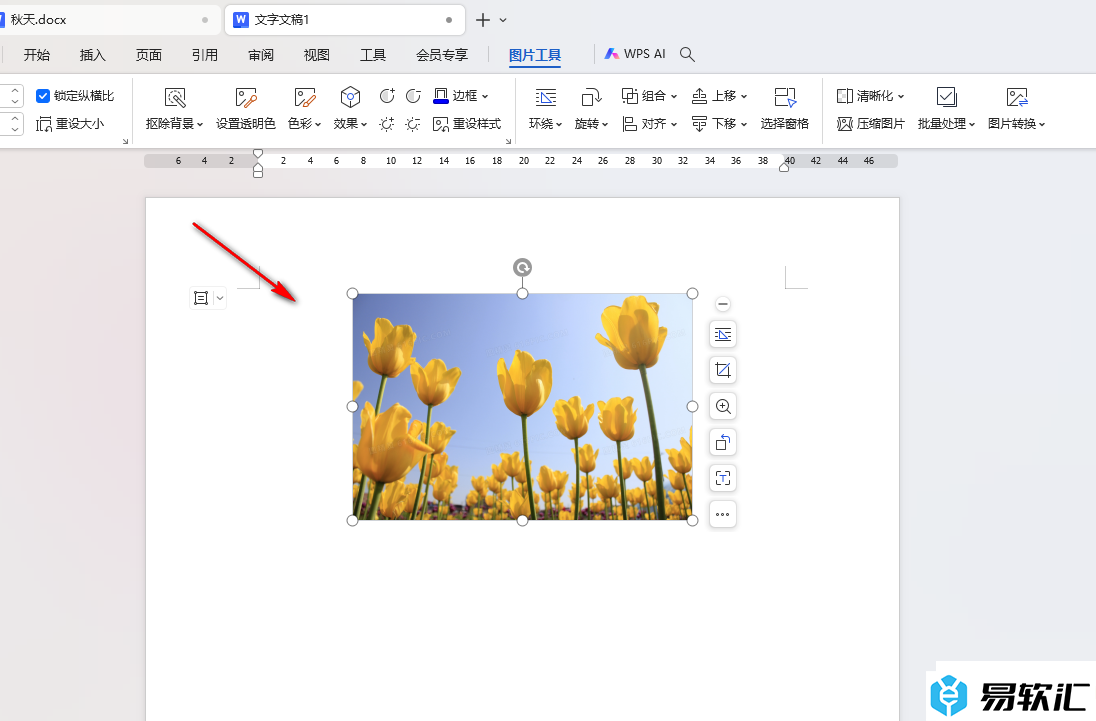The height and width of the screenshot is (721, 1096).
Task: Click 压缩图片 compress picture
Action: (871, 124)
